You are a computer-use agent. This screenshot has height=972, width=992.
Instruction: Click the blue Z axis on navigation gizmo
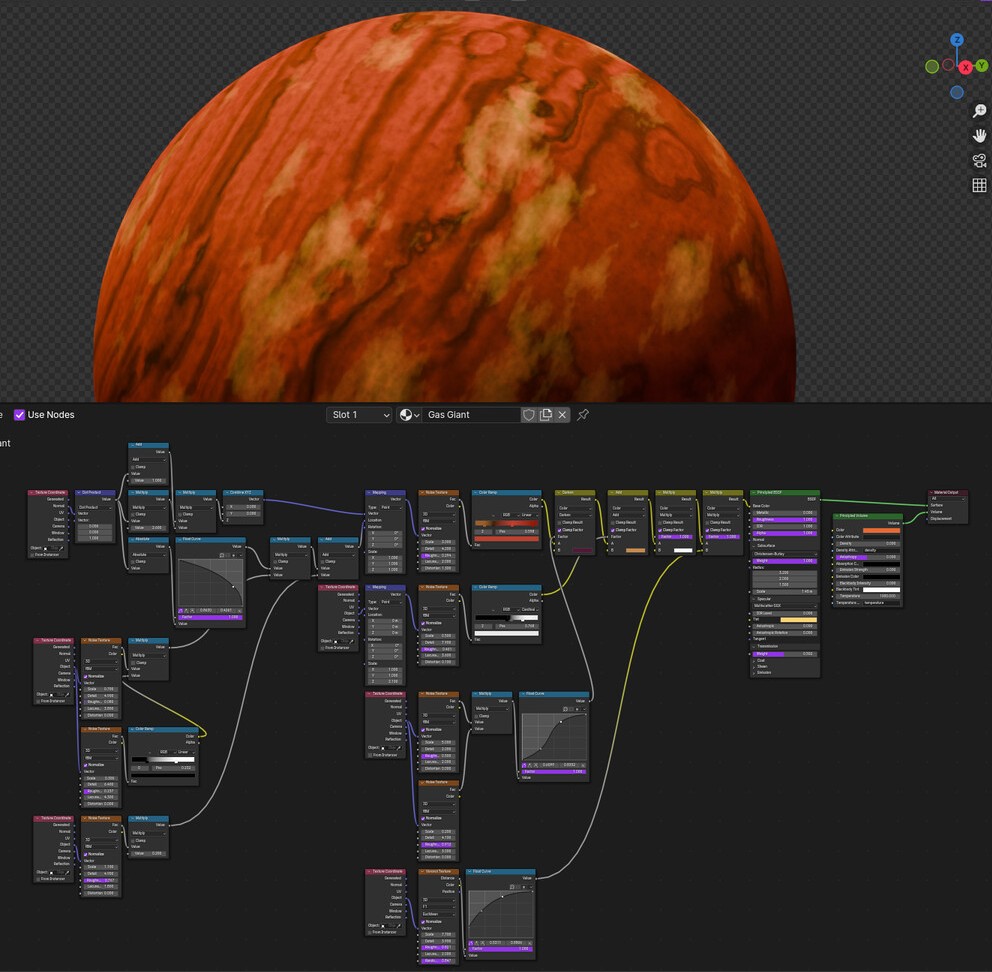click(957, 40)
